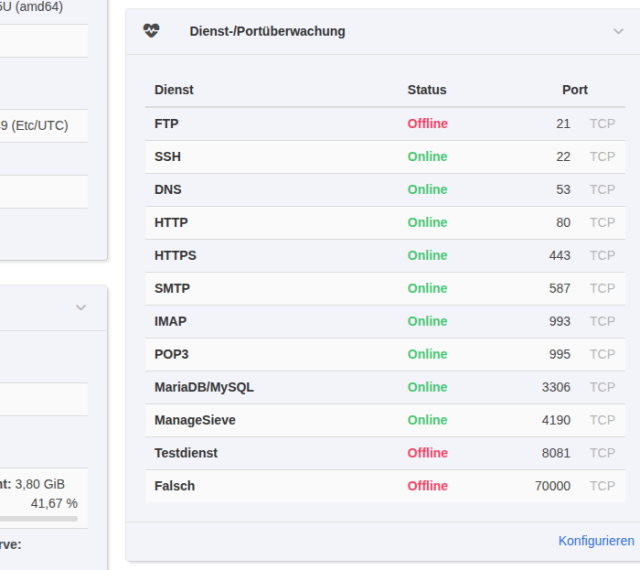Click the Online status of SSH
This screenshot has width=640, height=570.
point(427,157)
